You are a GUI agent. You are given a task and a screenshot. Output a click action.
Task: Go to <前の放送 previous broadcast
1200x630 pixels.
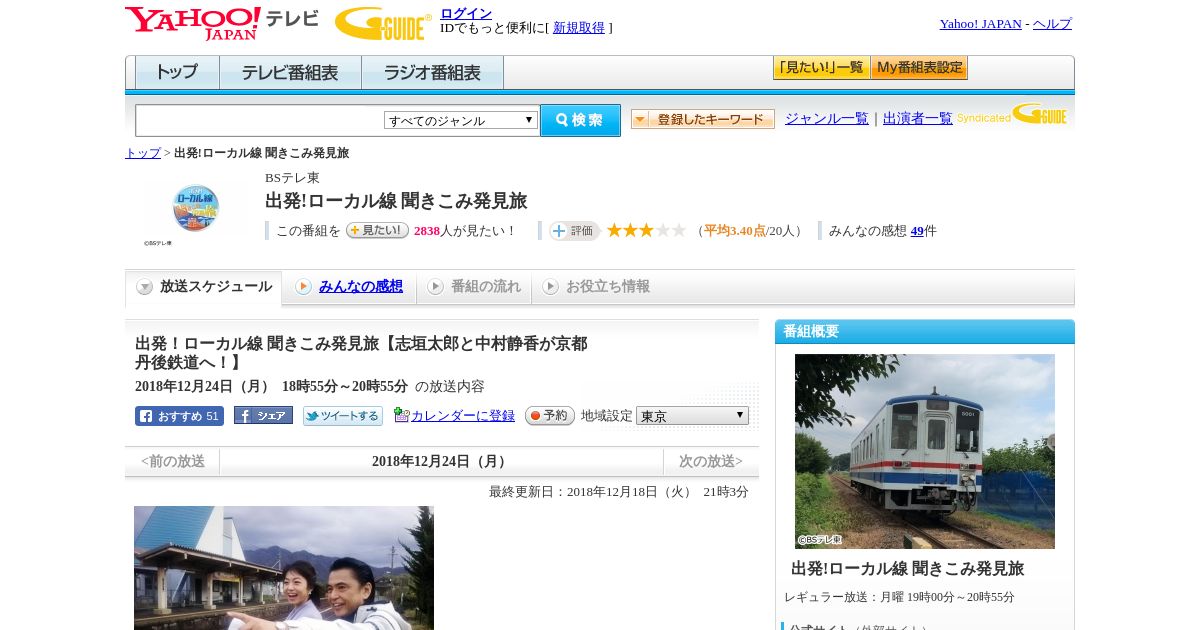pos(172,462)
